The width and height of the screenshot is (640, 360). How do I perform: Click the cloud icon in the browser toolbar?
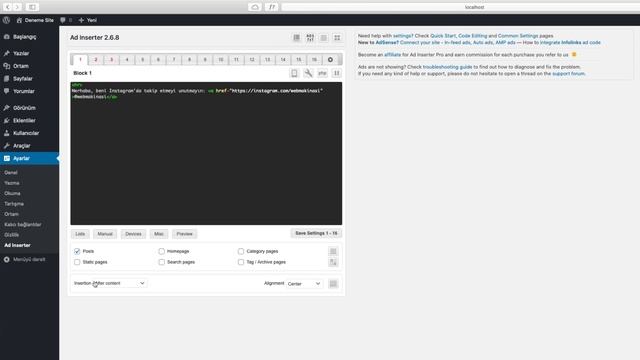pos(255,7)
